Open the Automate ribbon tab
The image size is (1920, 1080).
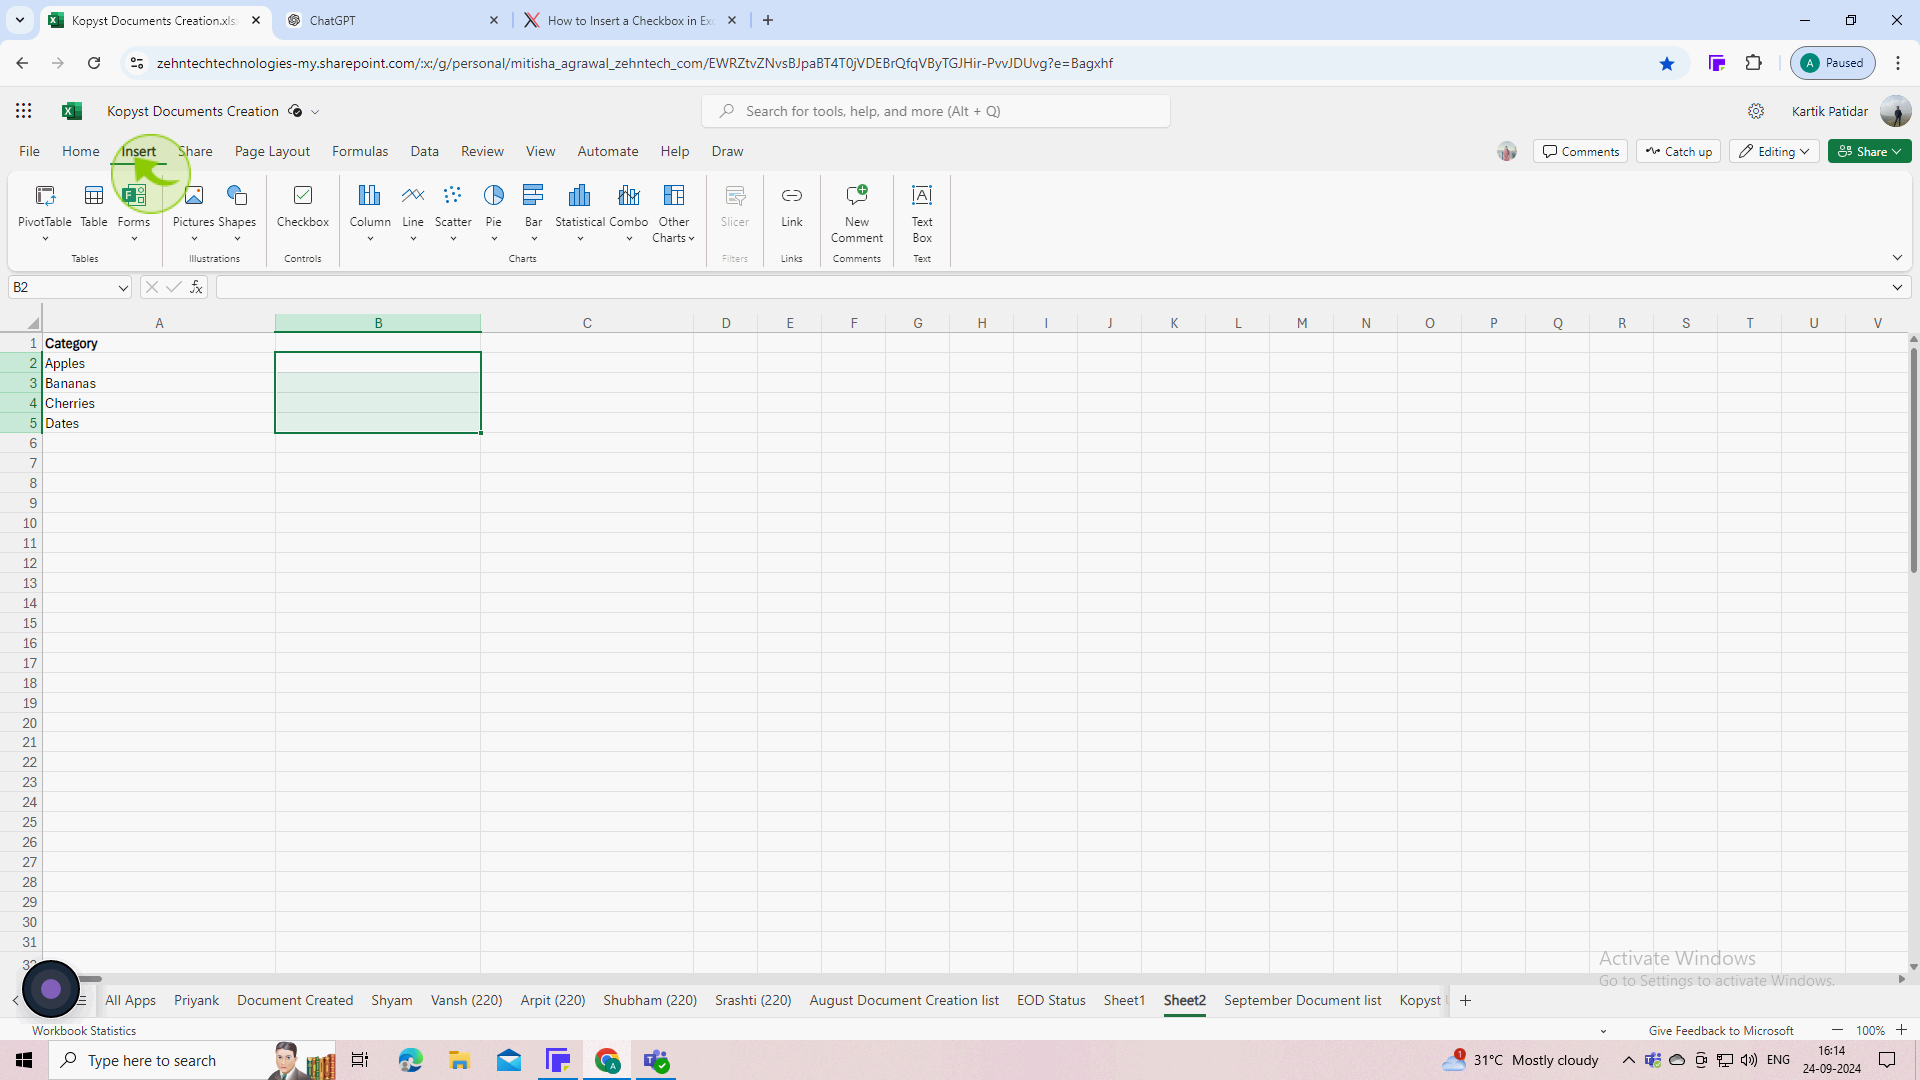[x=608, y=151]
